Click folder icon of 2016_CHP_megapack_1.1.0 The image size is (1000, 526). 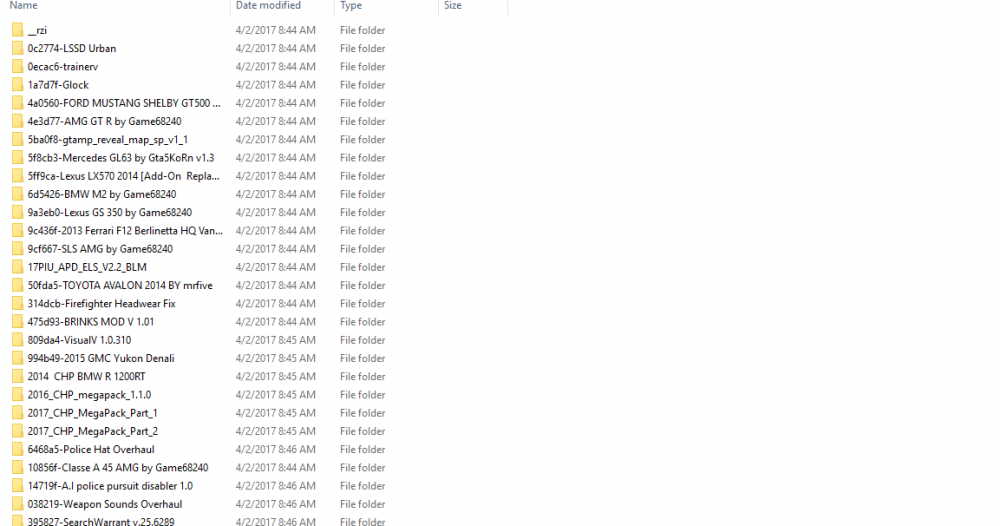coord(17,395)
